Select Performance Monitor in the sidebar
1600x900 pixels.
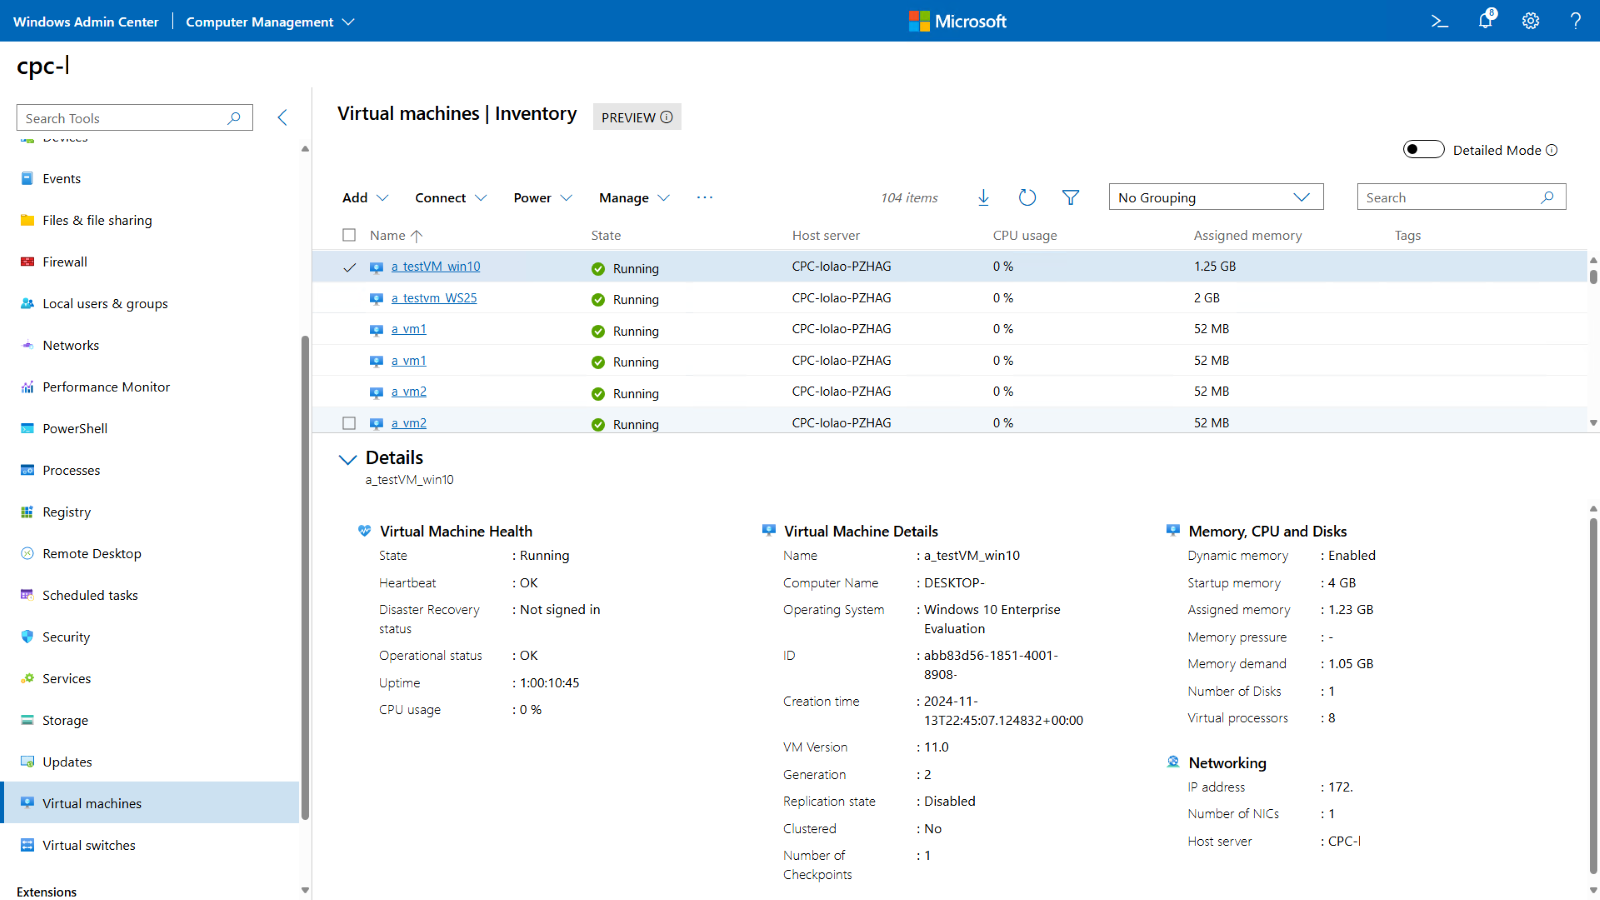104,386
